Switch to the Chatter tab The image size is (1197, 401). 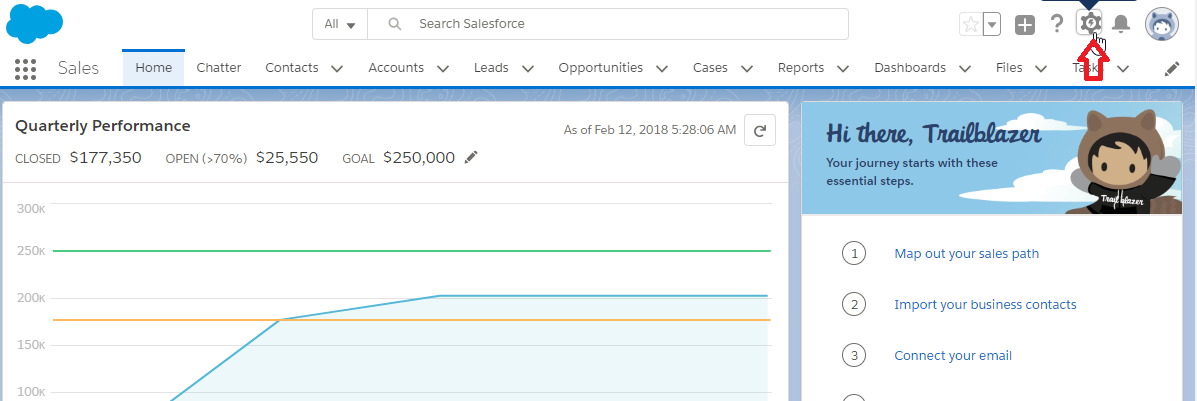pyautogui.click(x=219, y=68)
